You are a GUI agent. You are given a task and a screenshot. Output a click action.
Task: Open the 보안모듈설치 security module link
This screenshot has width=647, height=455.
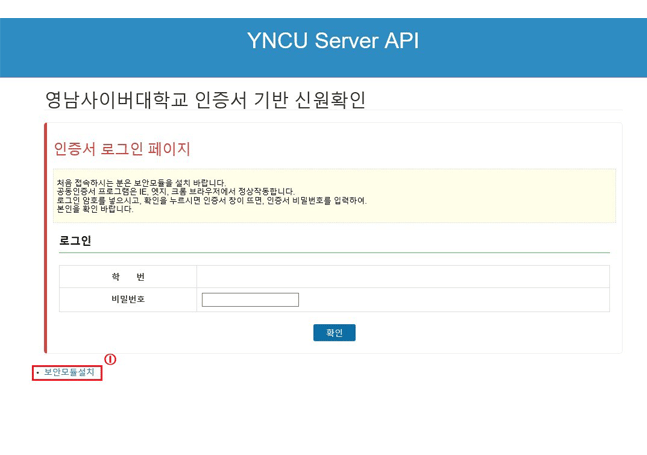[x=69, y=372]
